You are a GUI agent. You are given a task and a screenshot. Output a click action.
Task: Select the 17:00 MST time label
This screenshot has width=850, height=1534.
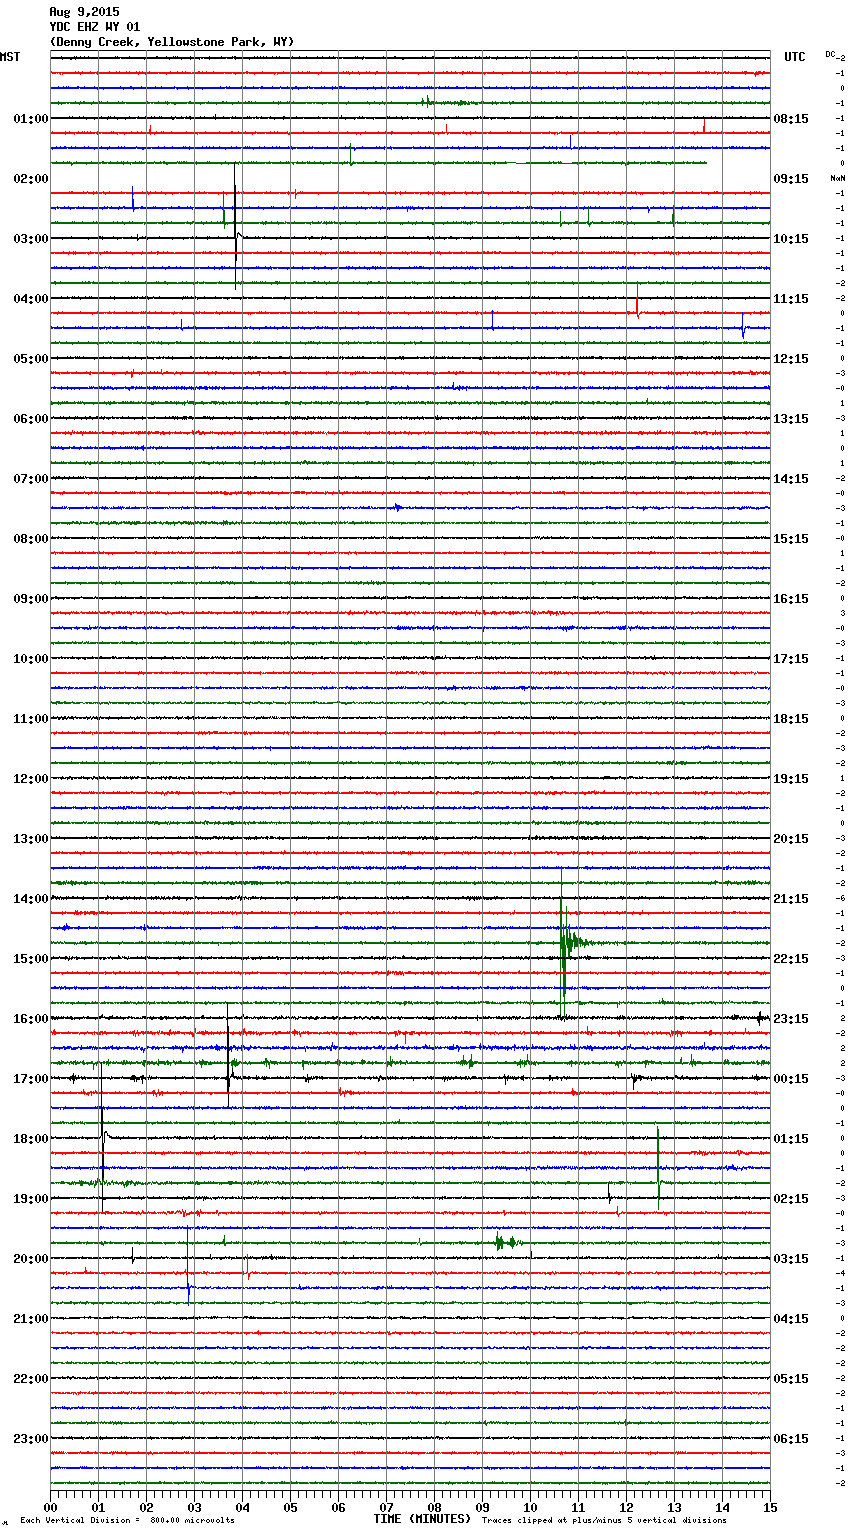[x=31, y=1079]
